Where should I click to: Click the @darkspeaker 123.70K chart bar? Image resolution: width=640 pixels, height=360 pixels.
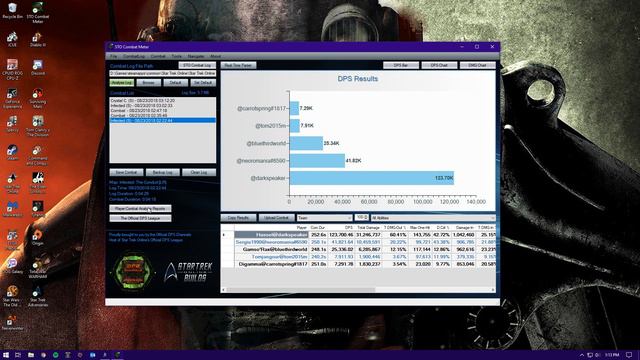tap(371, 178)
